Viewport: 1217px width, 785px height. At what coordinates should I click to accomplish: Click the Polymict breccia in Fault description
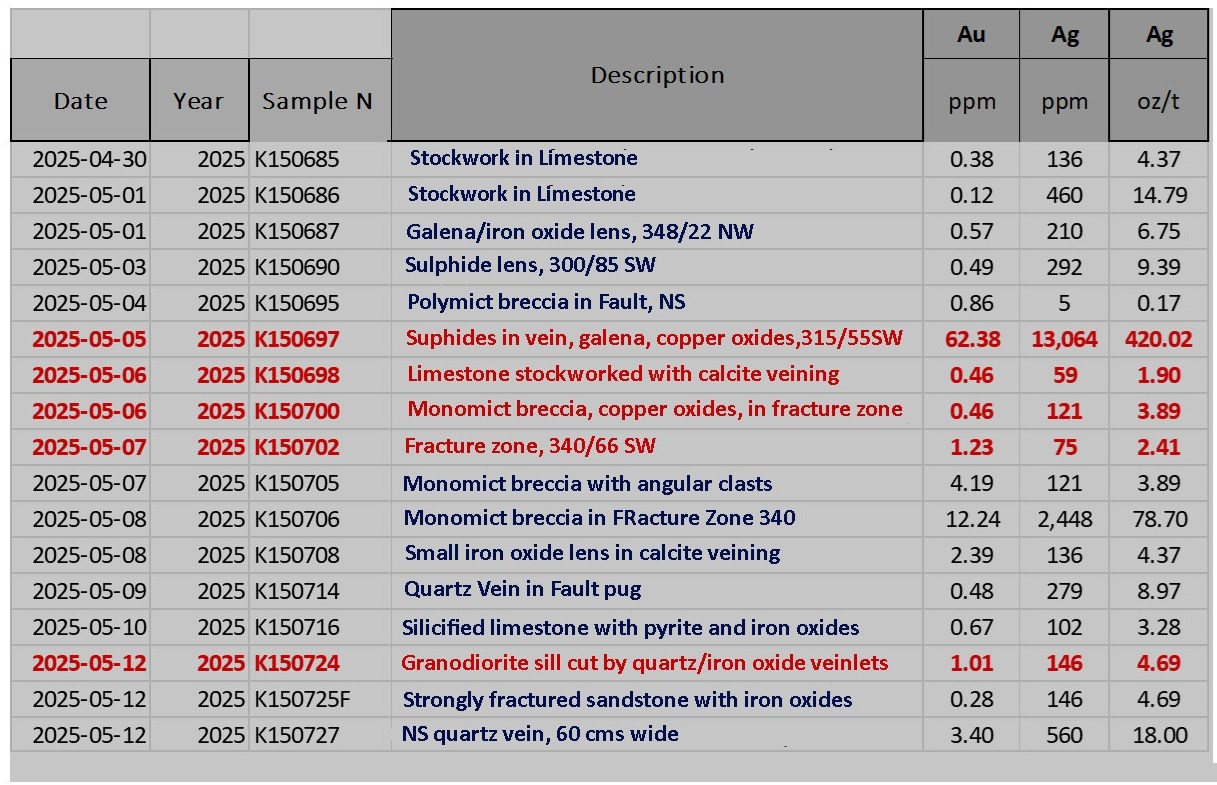coord(546,302)
